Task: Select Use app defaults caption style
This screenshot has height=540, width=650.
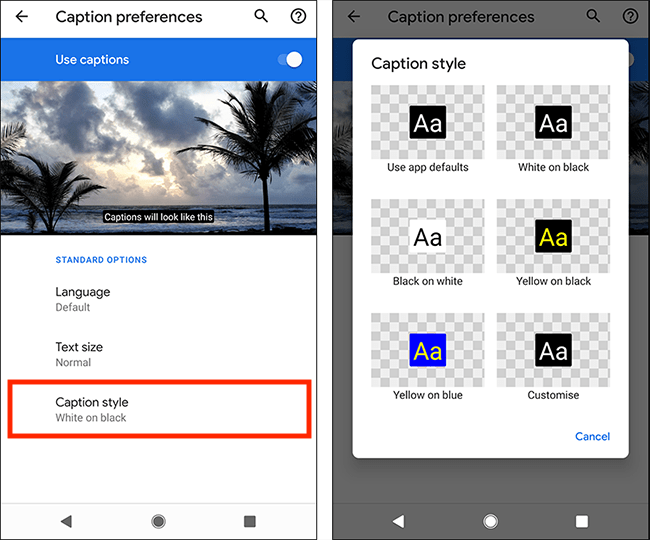Action: click(x=427, y=124)
